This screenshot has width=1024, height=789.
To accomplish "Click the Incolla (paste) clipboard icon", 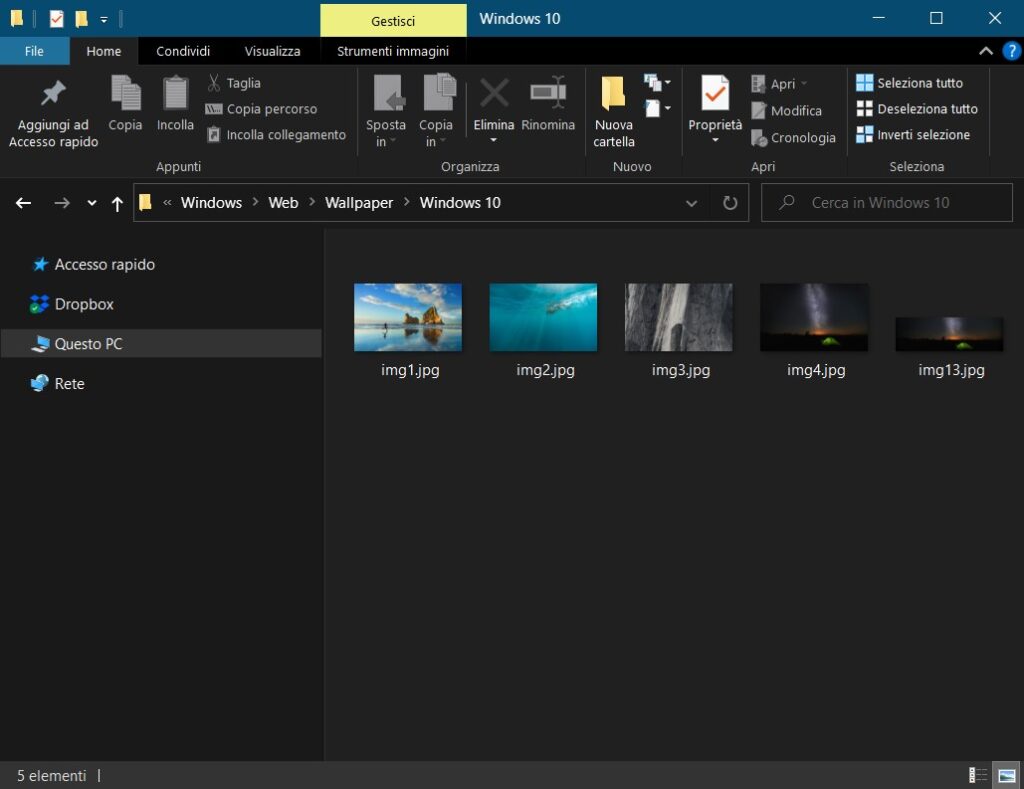I will coord(175,95).
